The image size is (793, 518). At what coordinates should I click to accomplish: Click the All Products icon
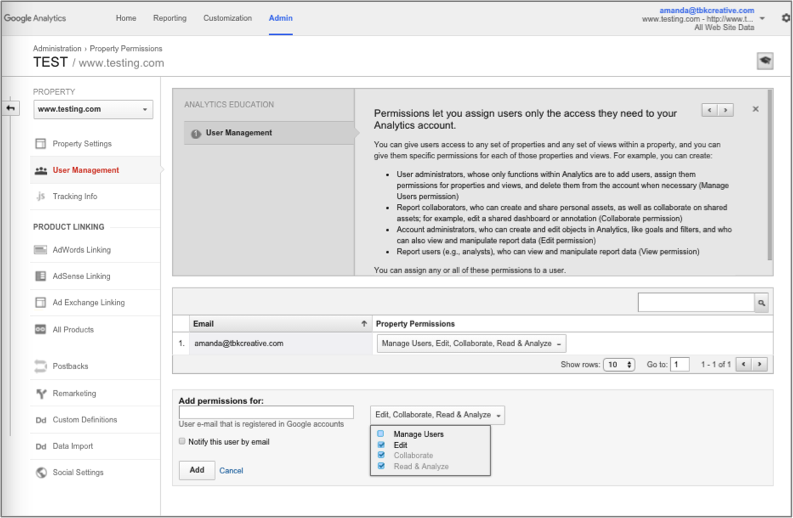click(40, 329)
